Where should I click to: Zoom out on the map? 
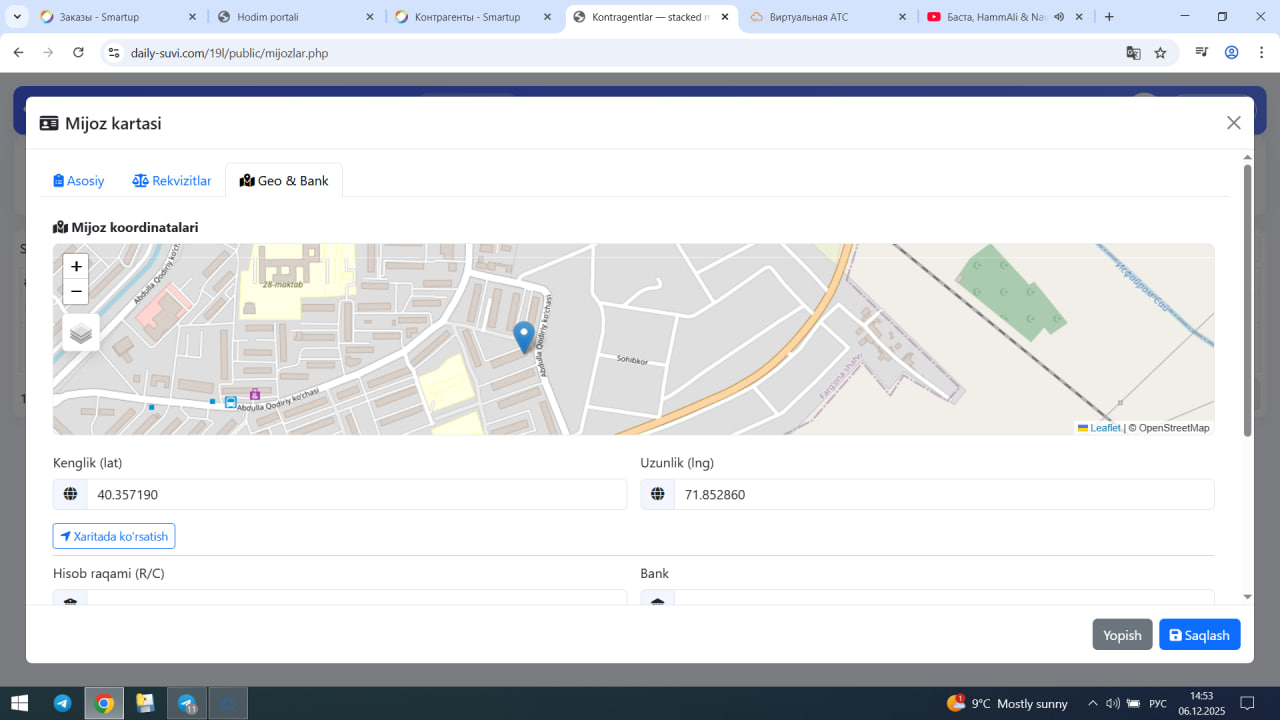click(x=76, y=292)
